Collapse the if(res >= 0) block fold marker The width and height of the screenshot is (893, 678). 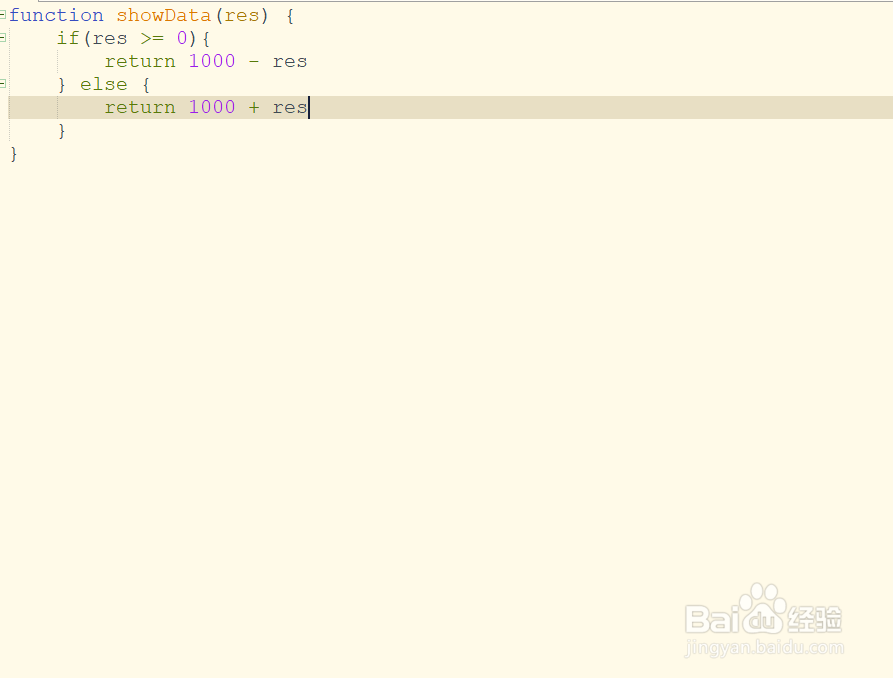[3, 38]
